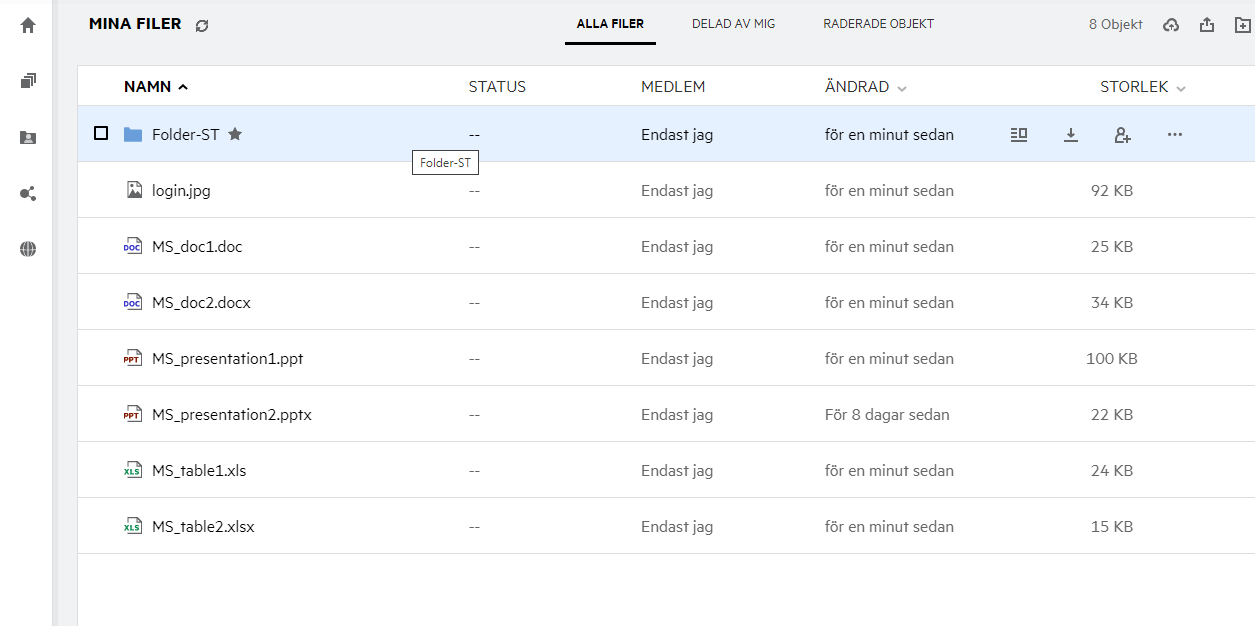Download Folder-ST using the download icon
The width and height of the screenshot is (1255, 626).
coord(1071,134)
